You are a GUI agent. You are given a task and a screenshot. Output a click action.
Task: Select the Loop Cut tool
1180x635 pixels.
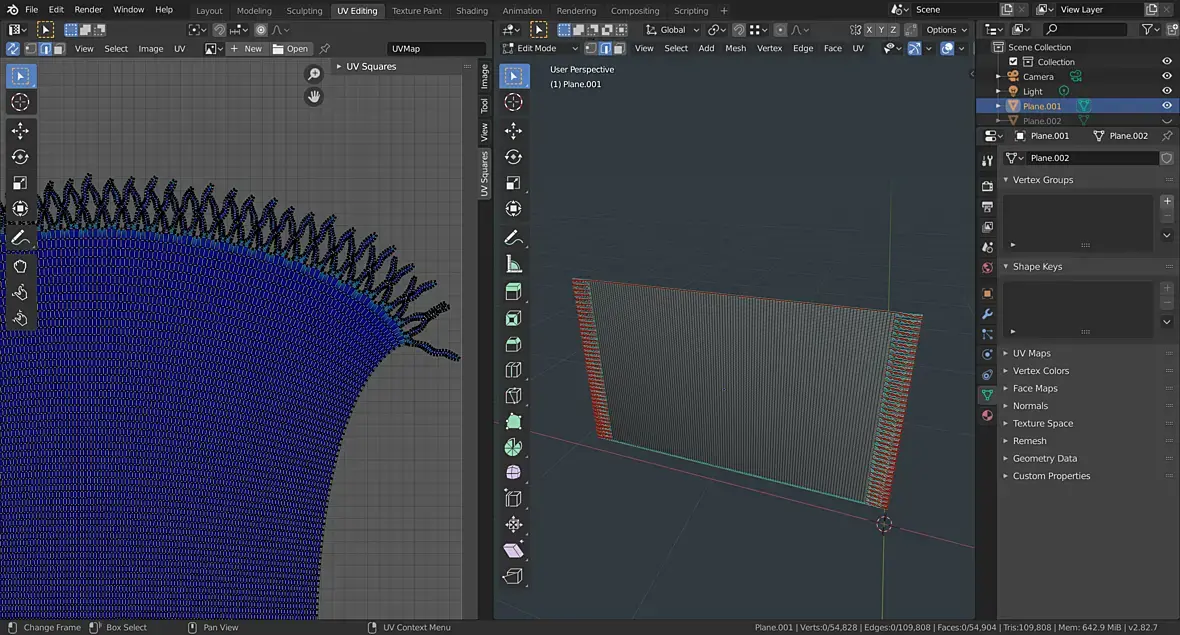pos(514,370)
